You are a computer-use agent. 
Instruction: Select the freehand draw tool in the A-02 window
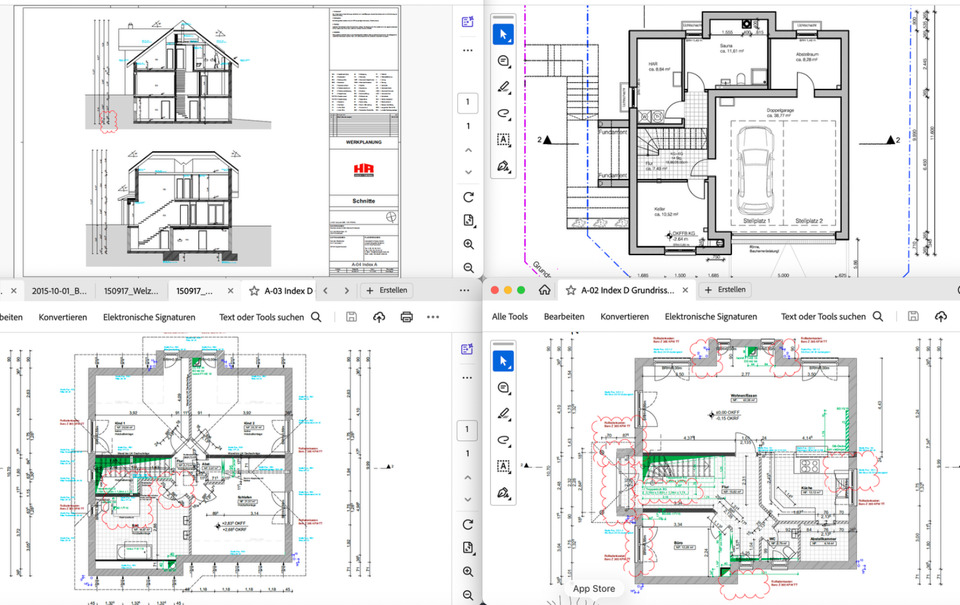[x=504, y=440]
